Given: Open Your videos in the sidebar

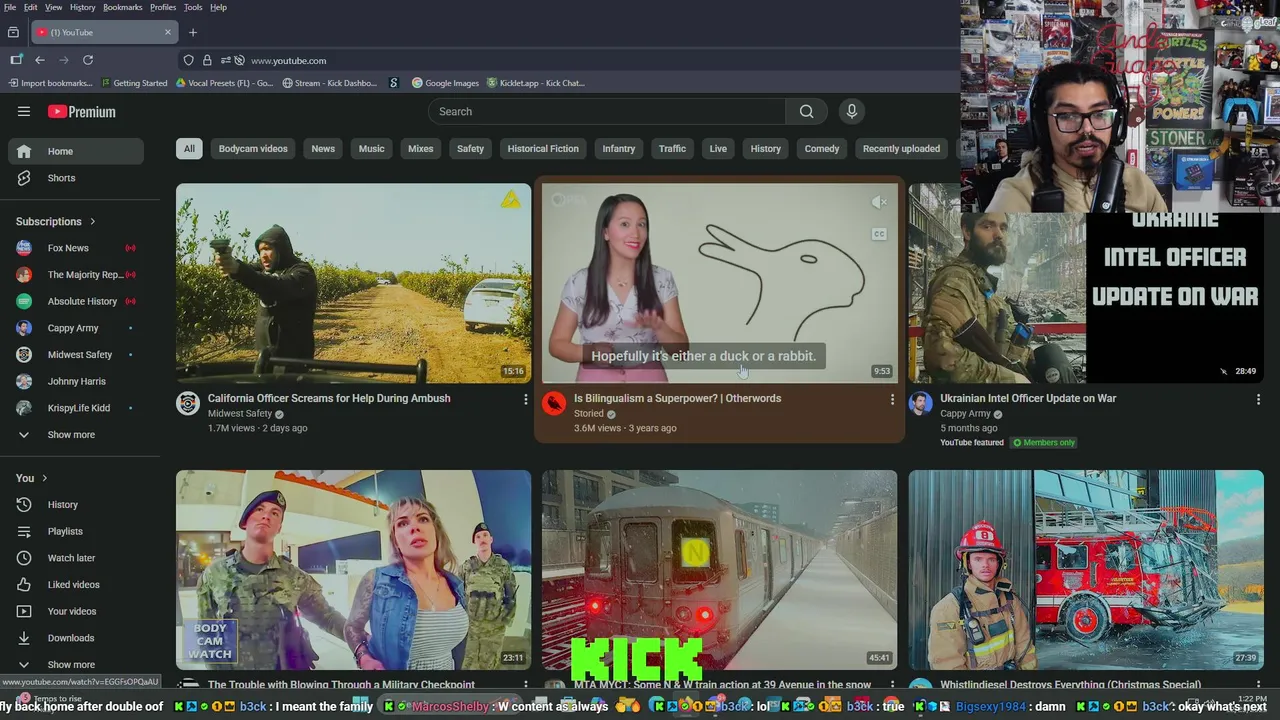Looking at the screenshot, I should (76, 611).
